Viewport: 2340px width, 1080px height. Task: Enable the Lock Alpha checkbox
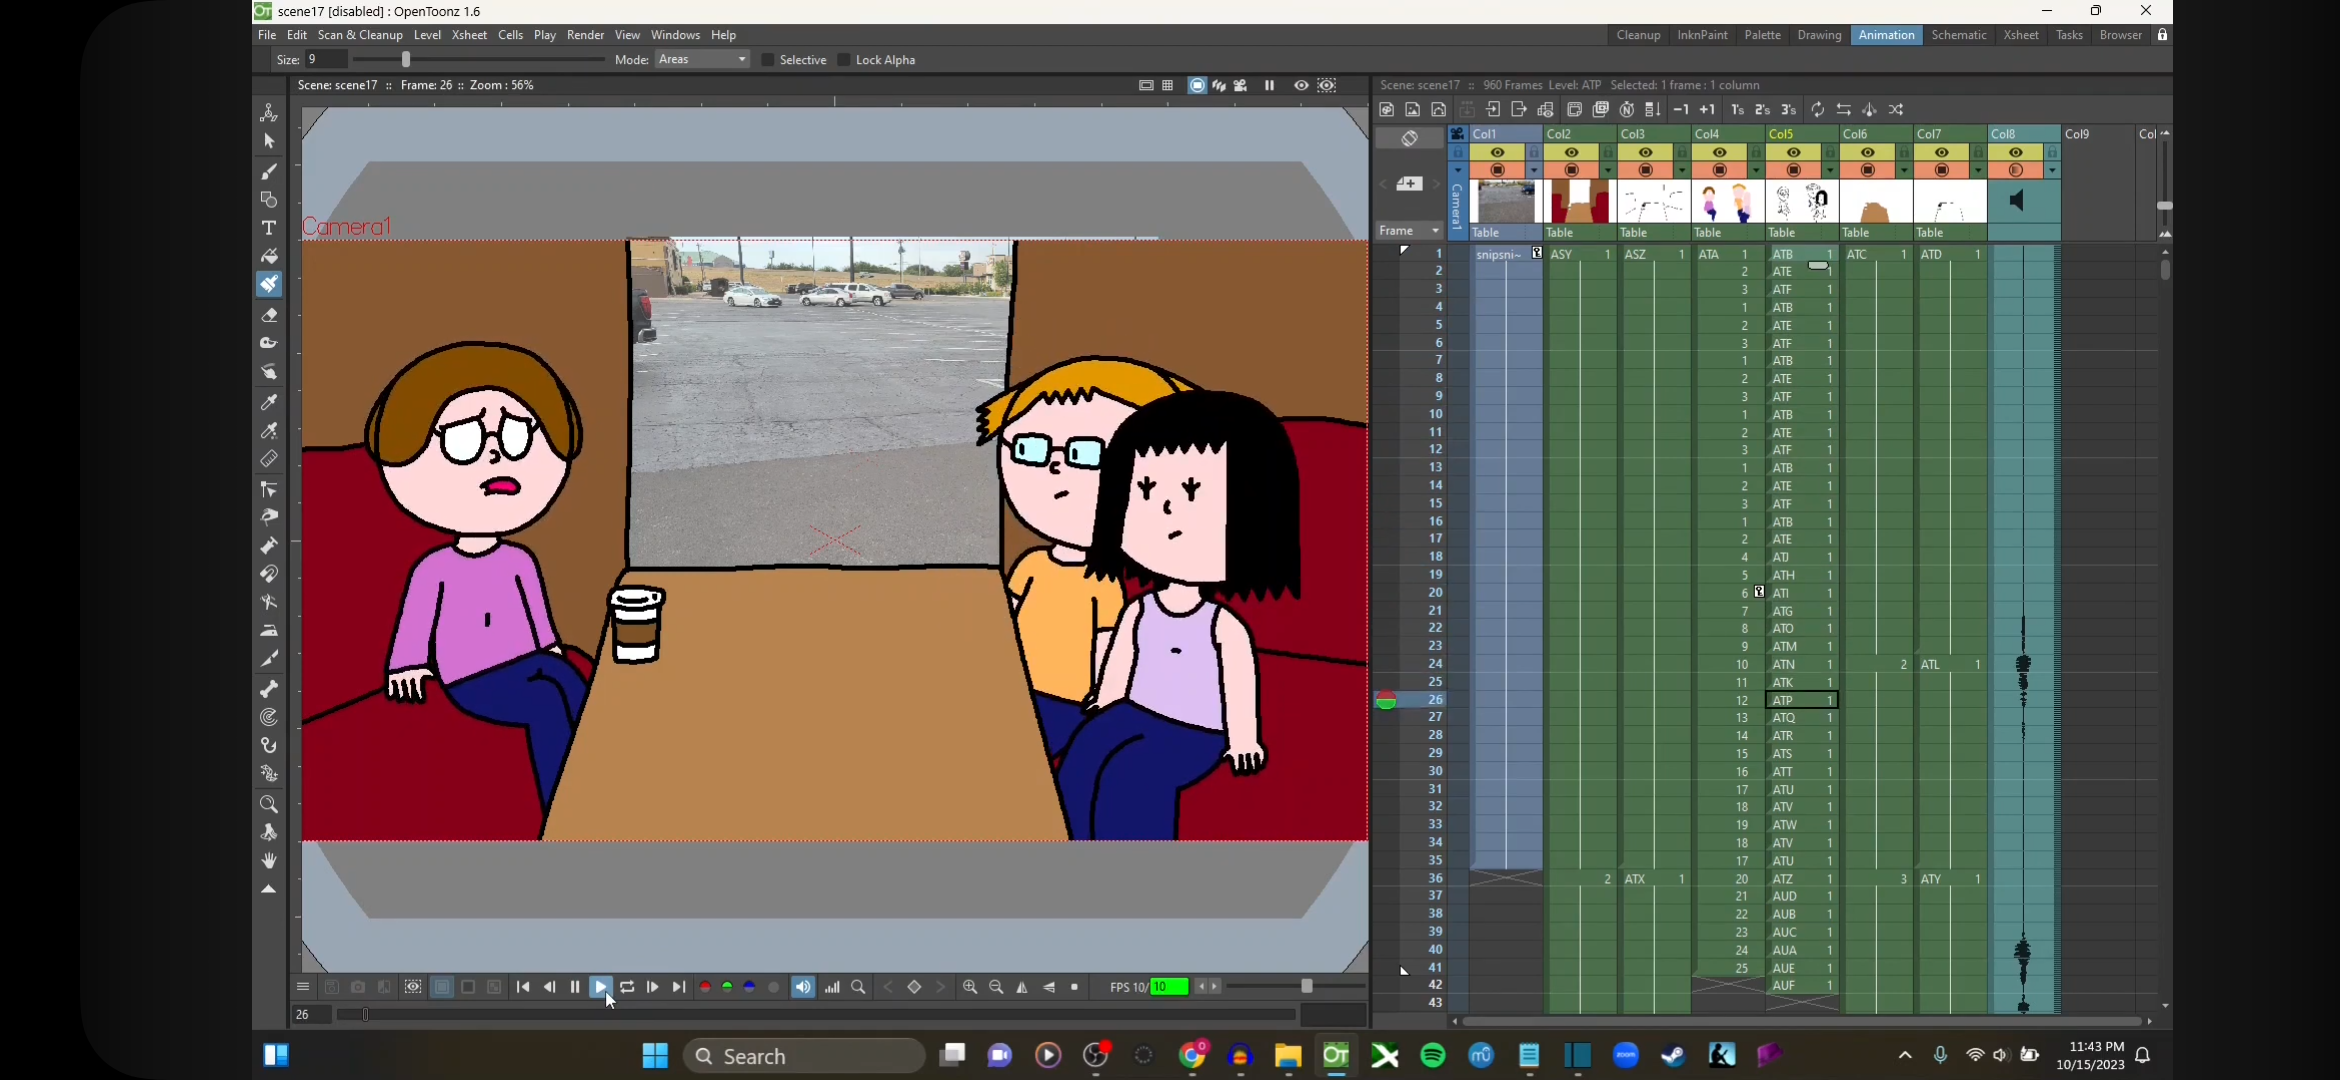pos(844,60)
